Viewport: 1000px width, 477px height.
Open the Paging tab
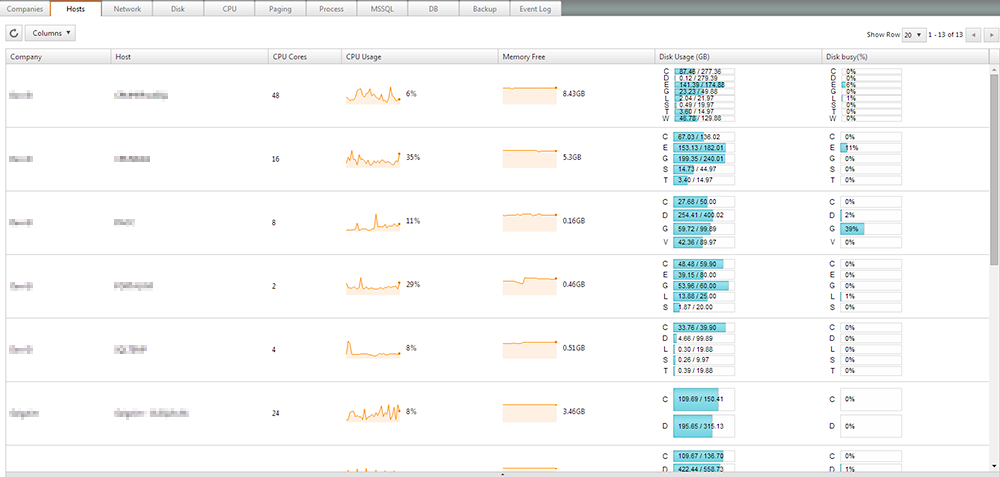(x=280, y=9)
